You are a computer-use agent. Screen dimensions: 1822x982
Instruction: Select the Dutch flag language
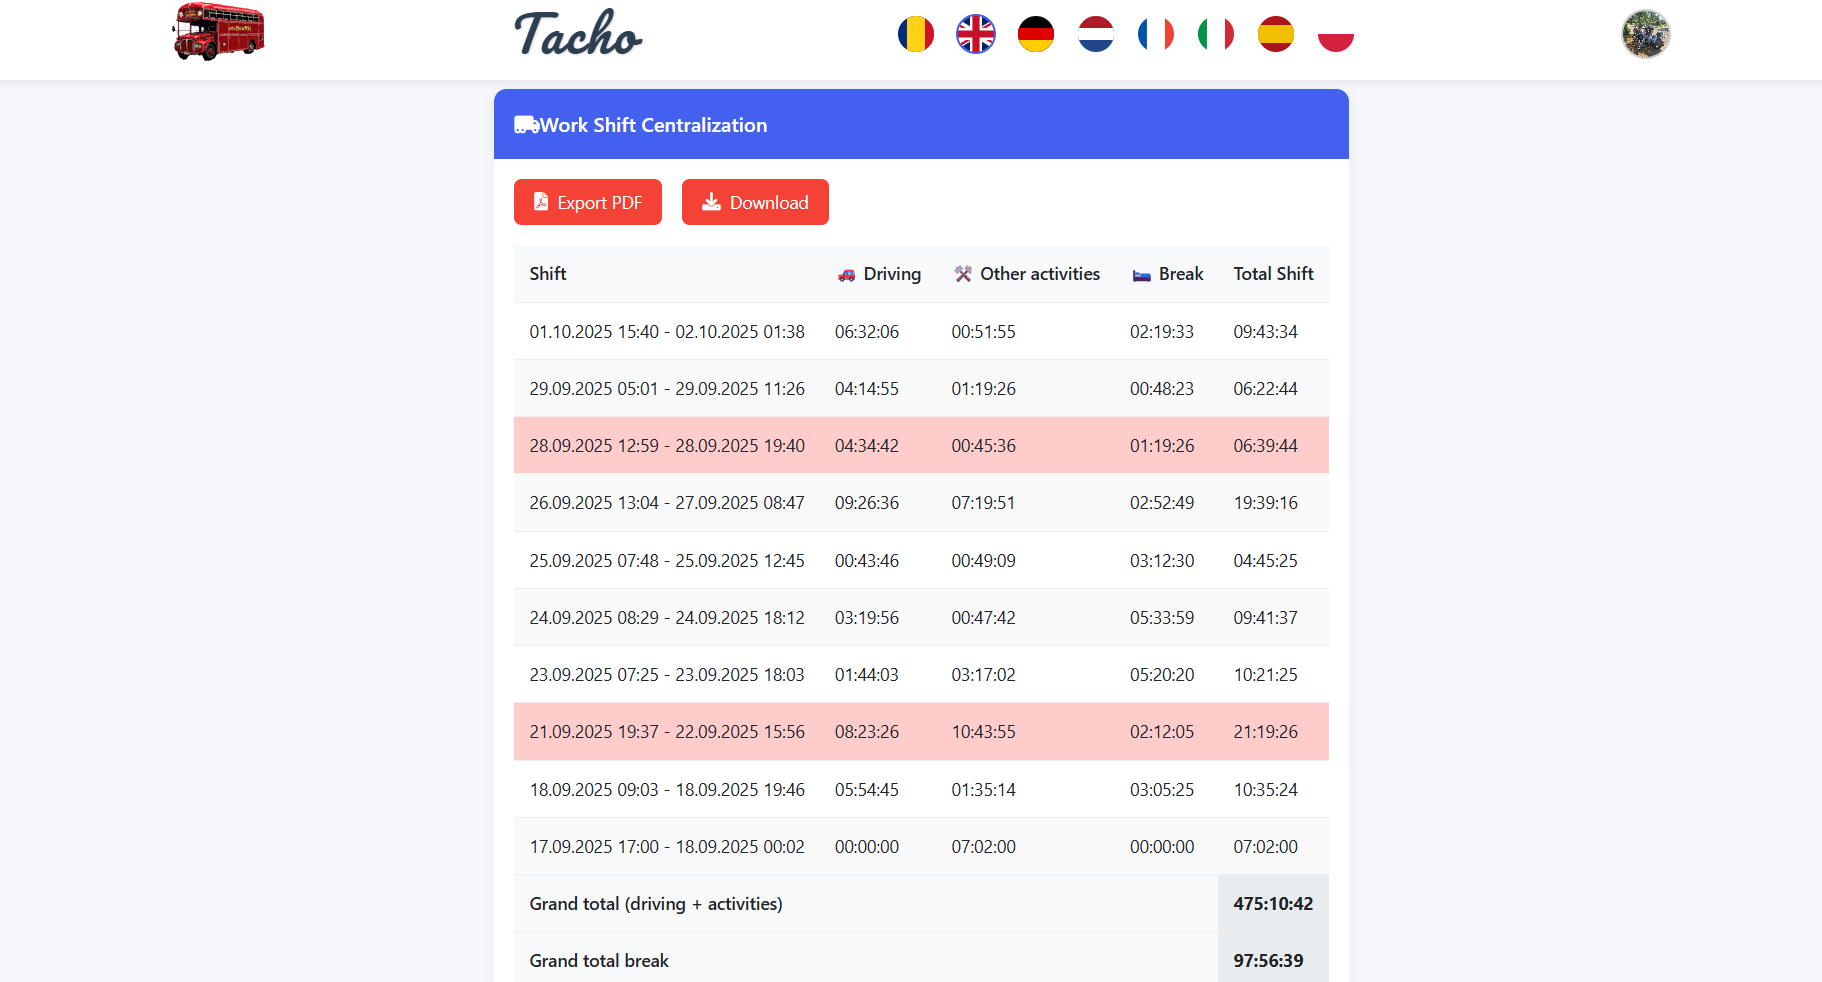[1096, 34]
